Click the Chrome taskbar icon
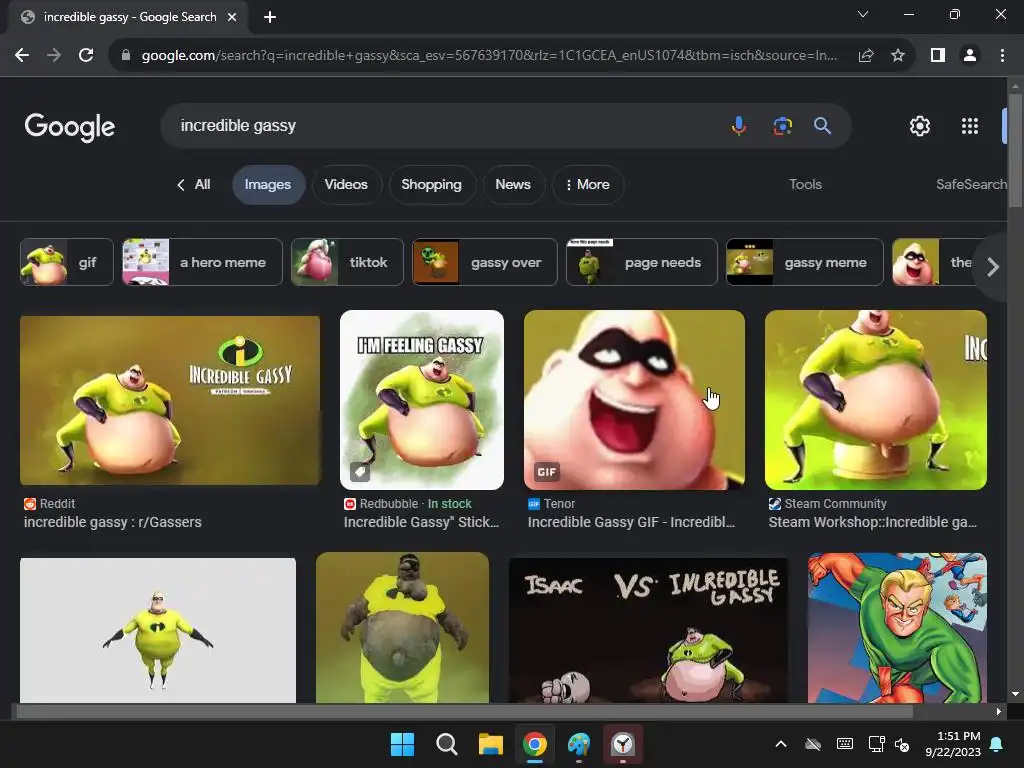 pos(535,744)
